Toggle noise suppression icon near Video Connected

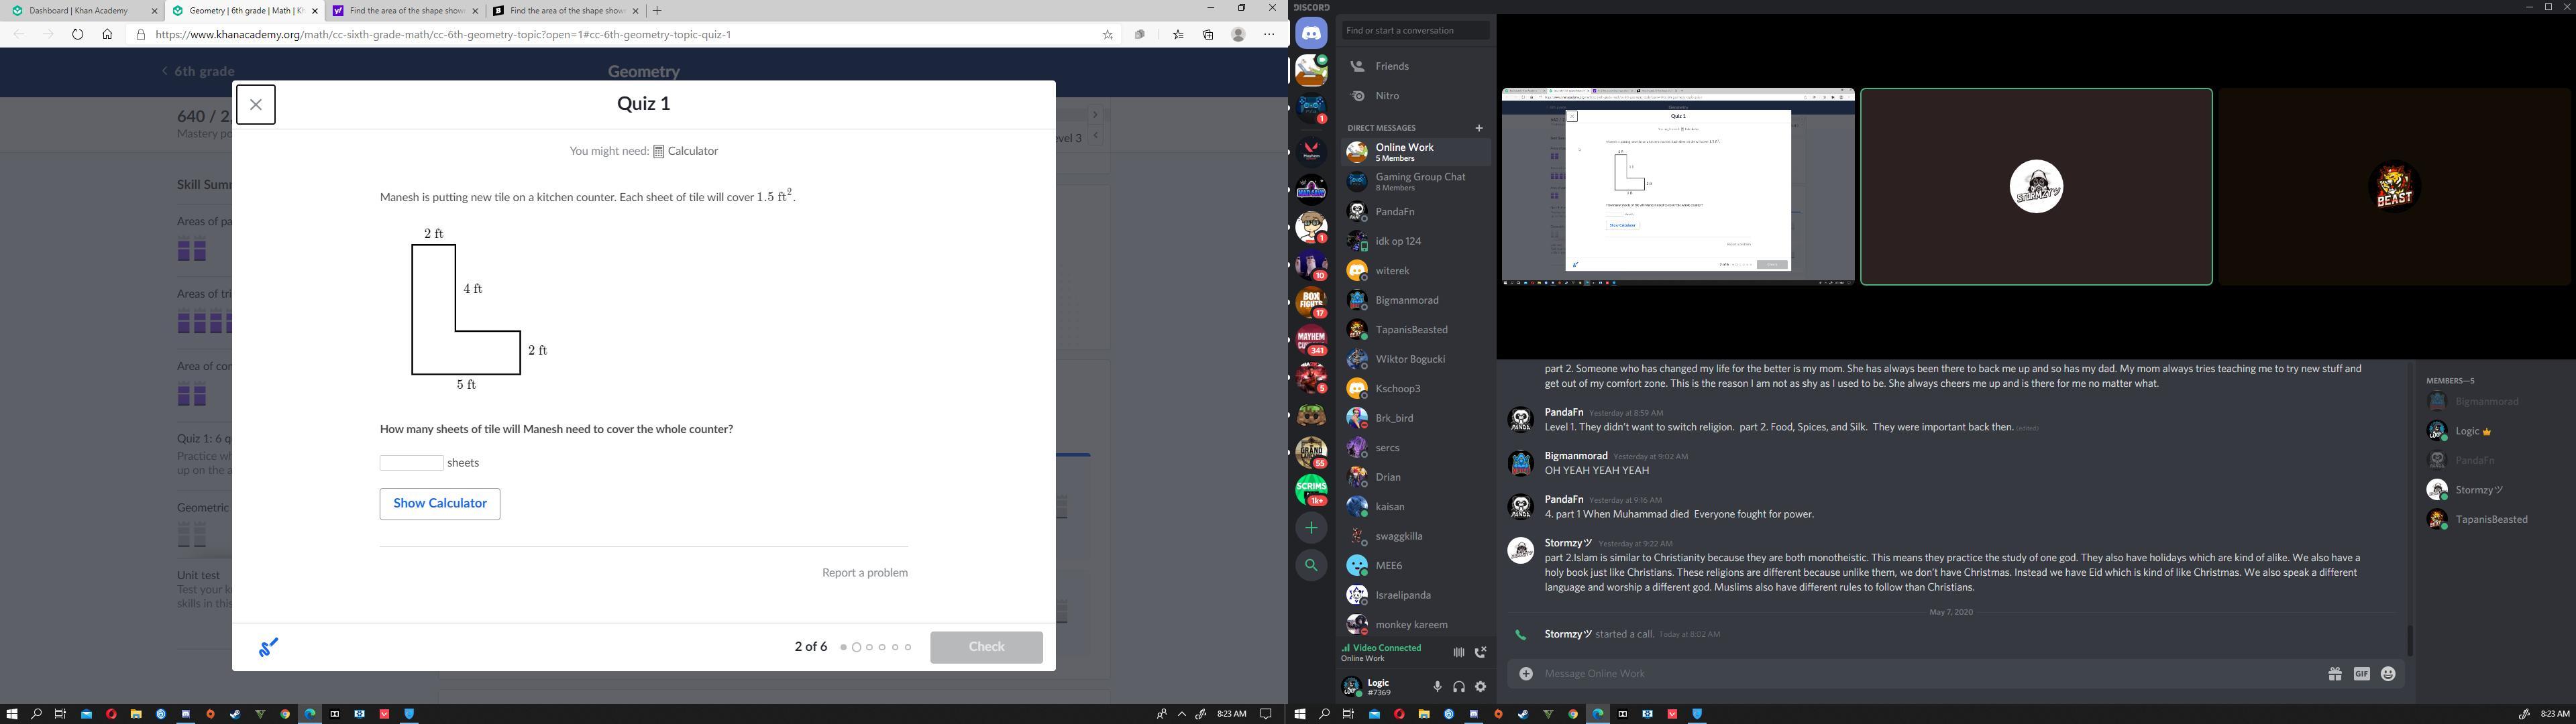[1459, 652]
